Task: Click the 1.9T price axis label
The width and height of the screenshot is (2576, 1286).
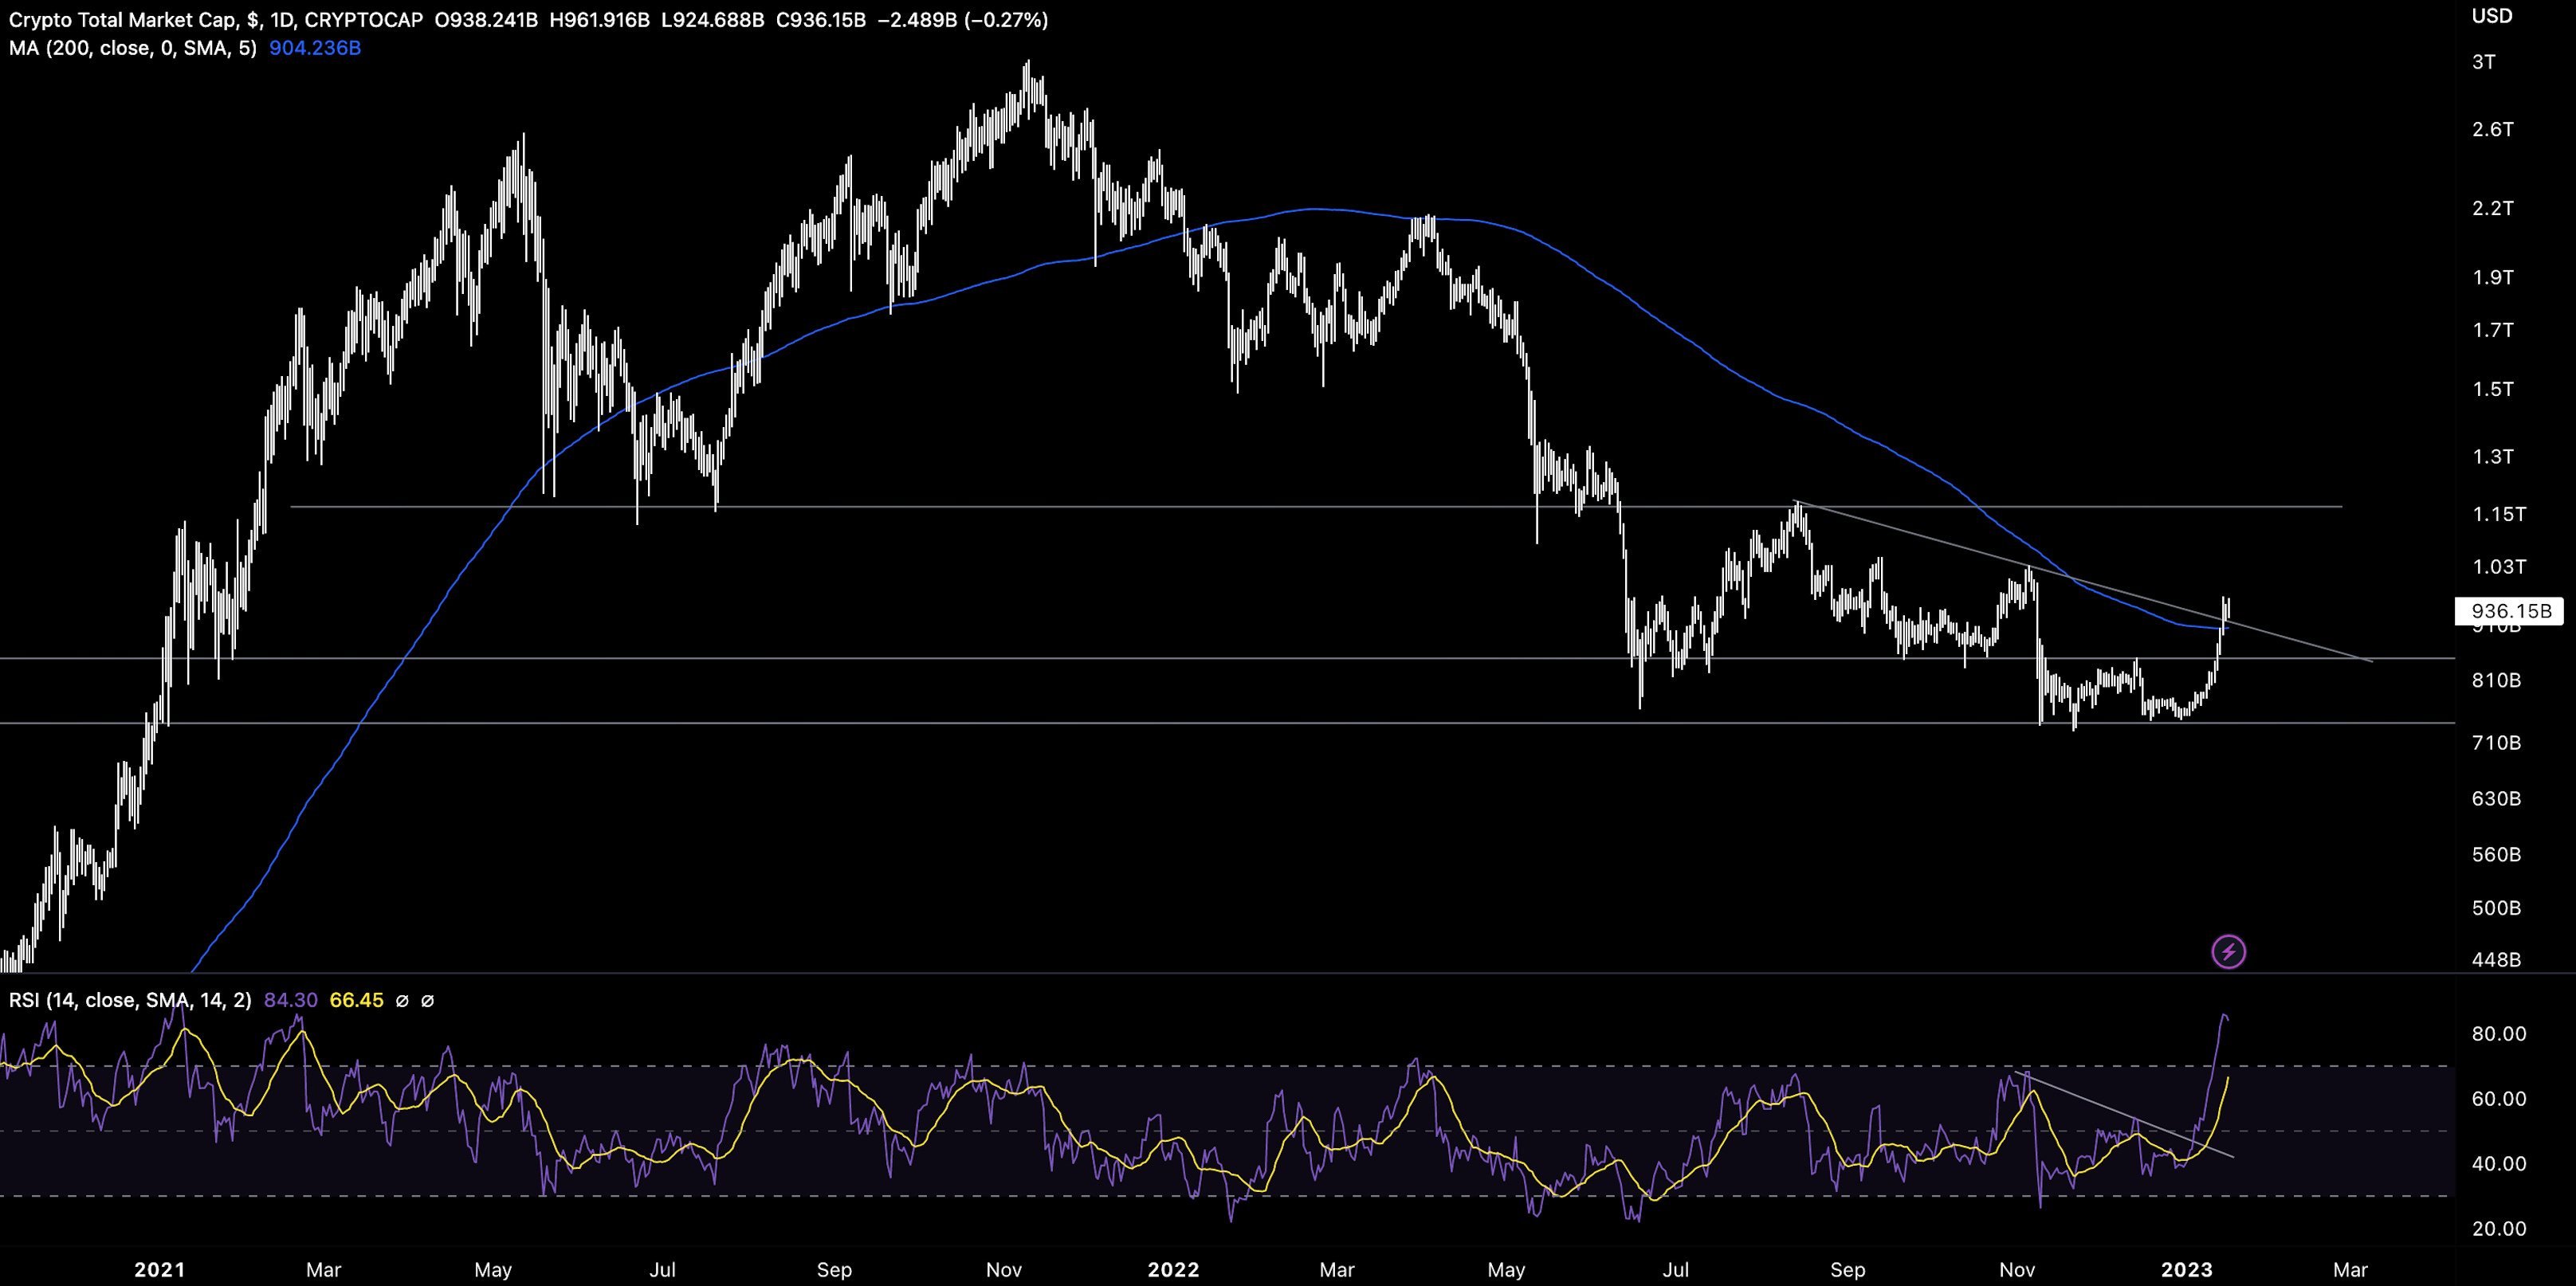Action: click(x=2492, y=277)
